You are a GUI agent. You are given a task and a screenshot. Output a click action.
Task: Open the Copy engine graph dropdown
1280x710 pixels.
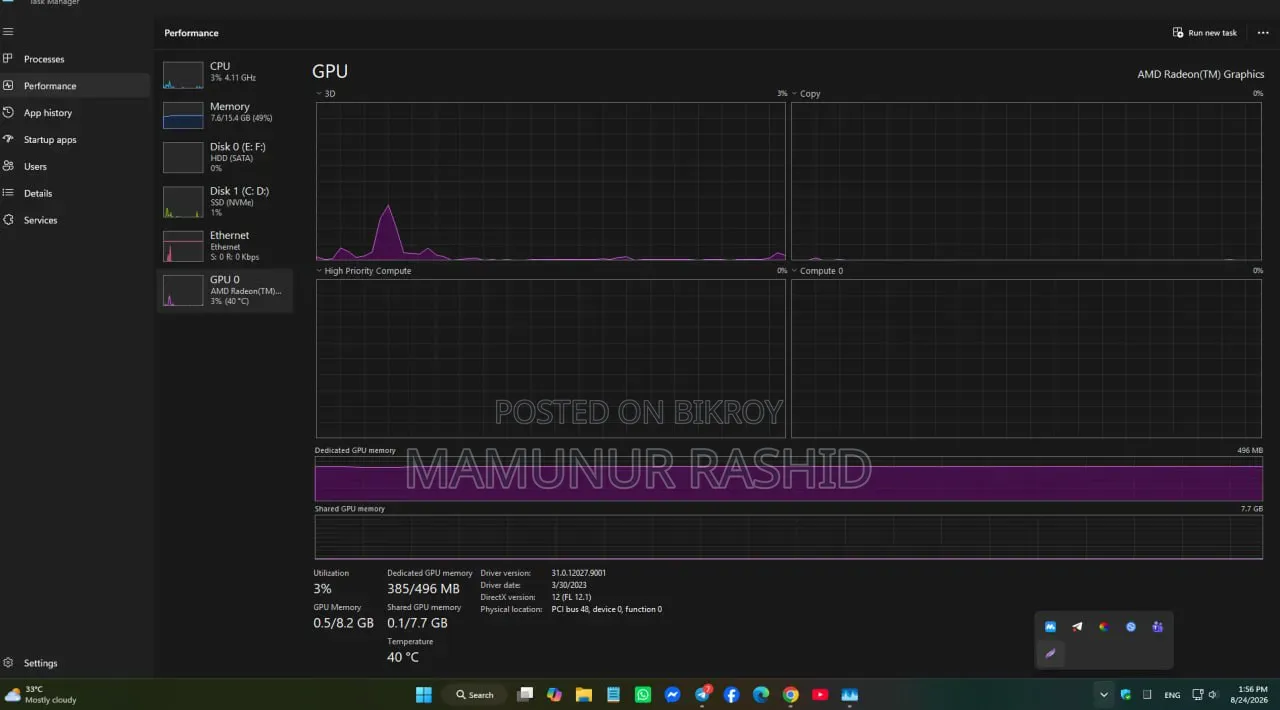point(795,94)
